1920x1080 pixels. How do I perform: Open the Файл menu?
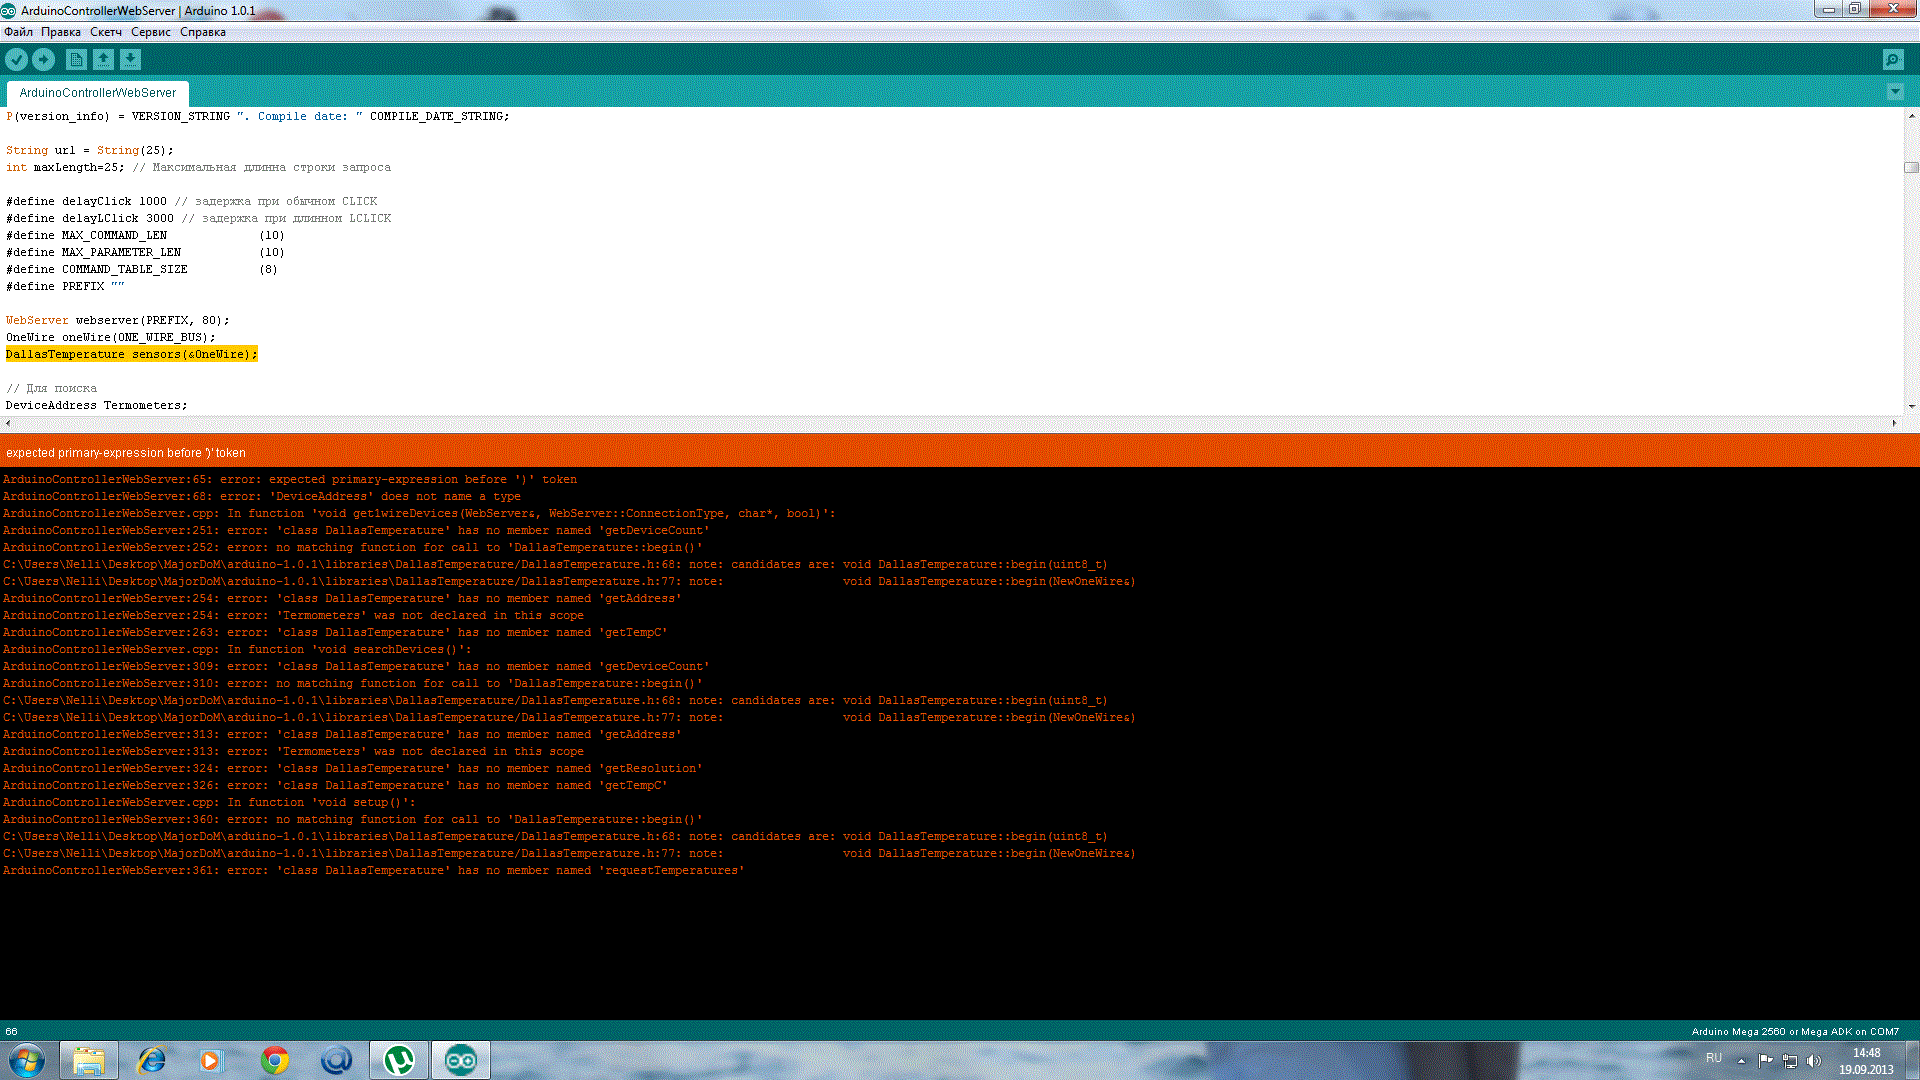pos(18,32)
